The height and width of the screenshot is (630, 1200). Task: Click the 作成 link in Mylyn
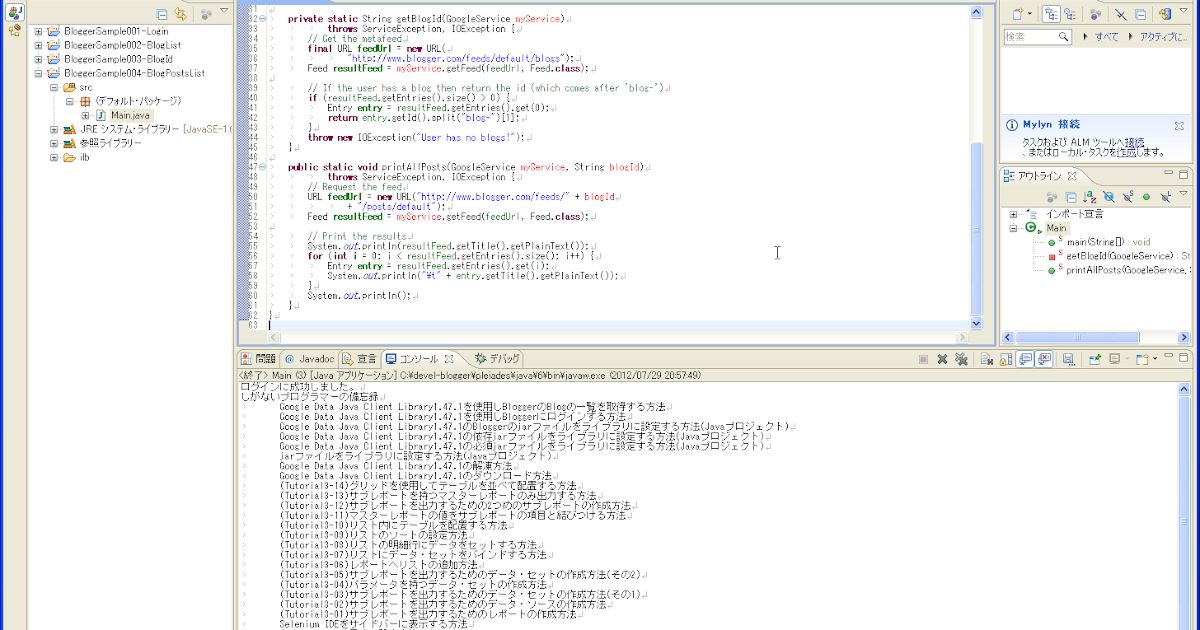pos(1125,152)
